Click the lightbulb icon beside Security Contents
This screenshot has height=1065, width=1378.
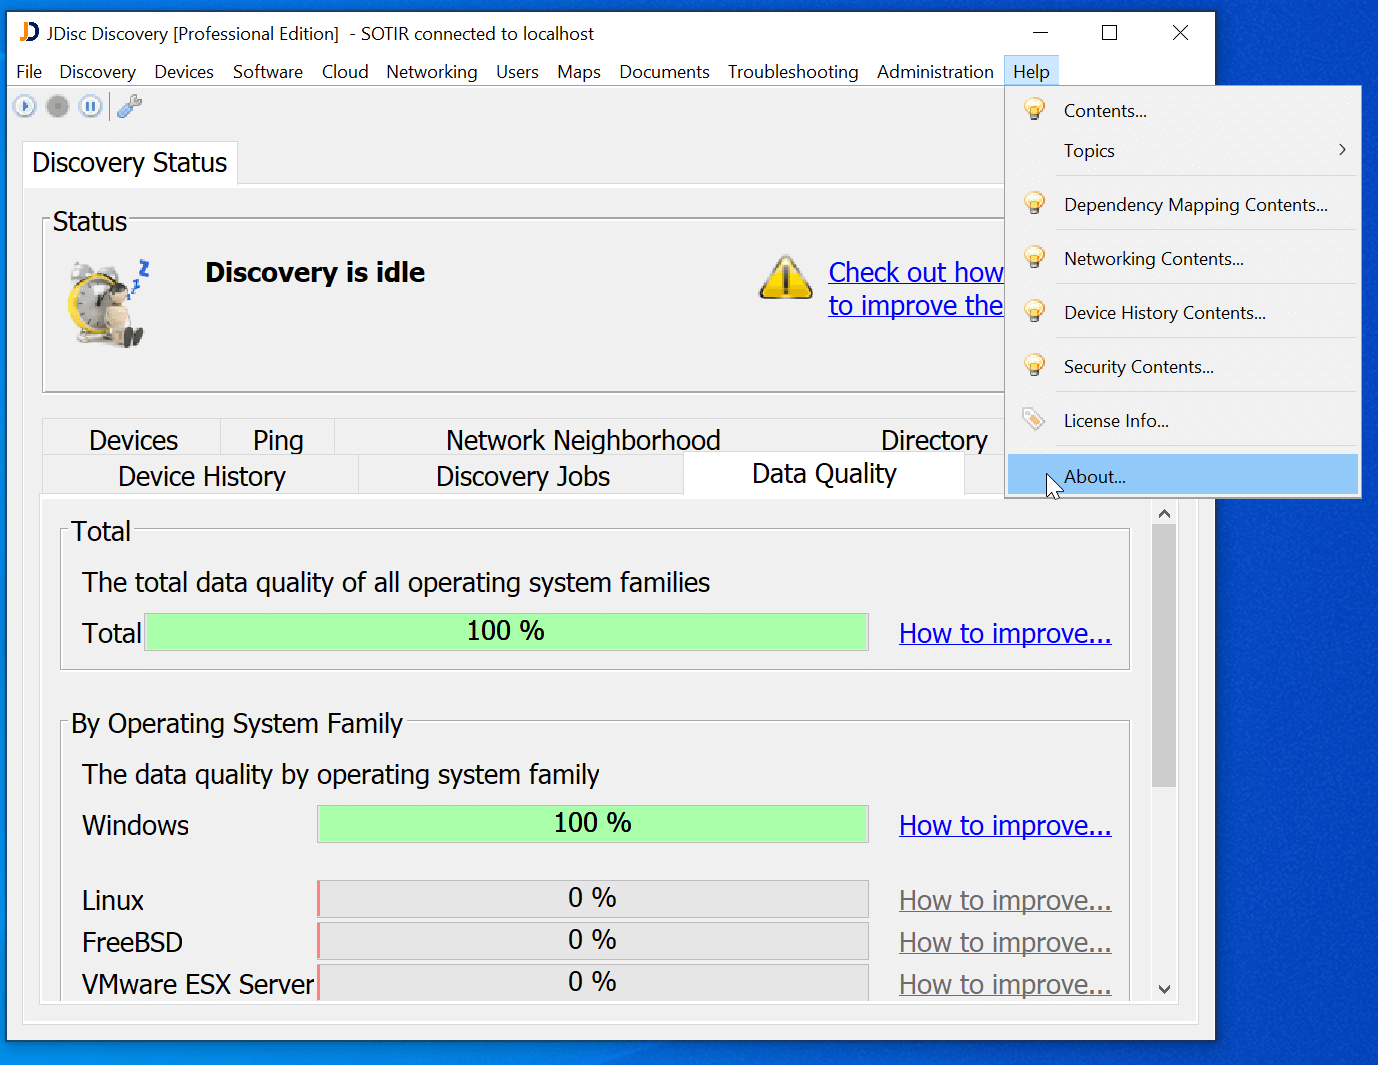tap(1034, 365)
